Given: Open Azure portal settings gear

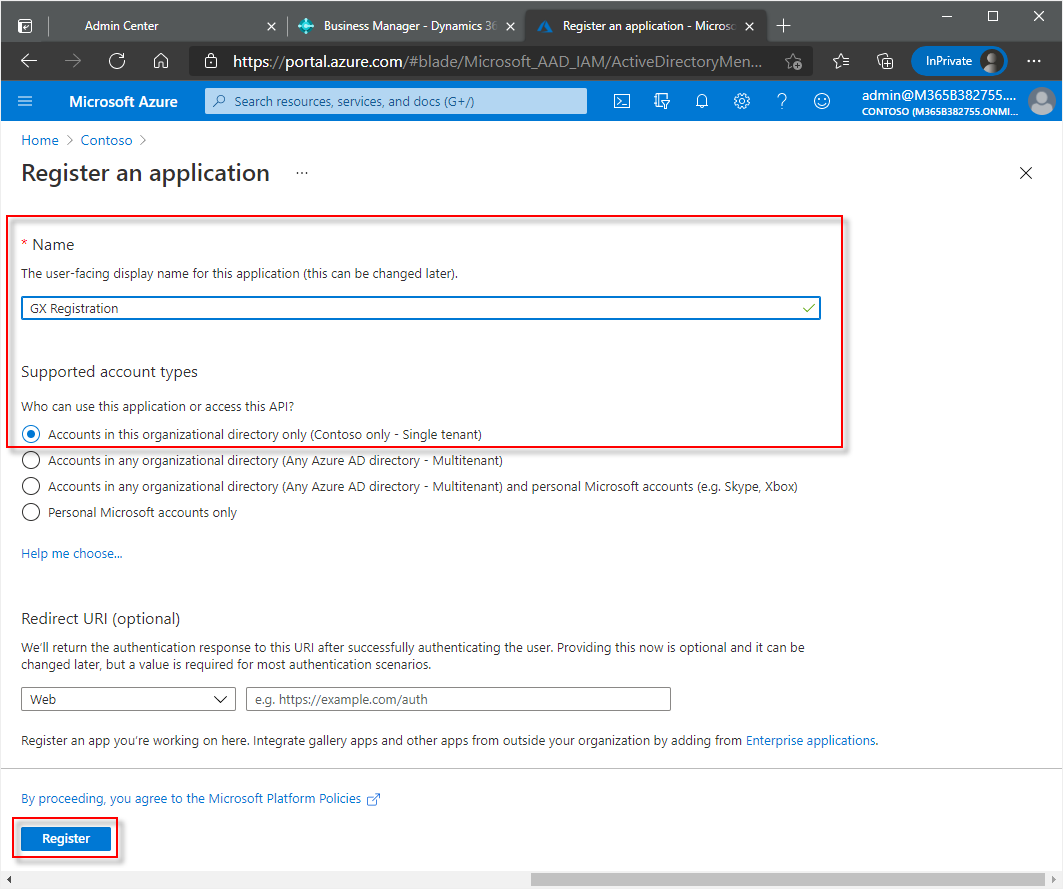Looking at the screenshot, I should click(x=742, y=101).
